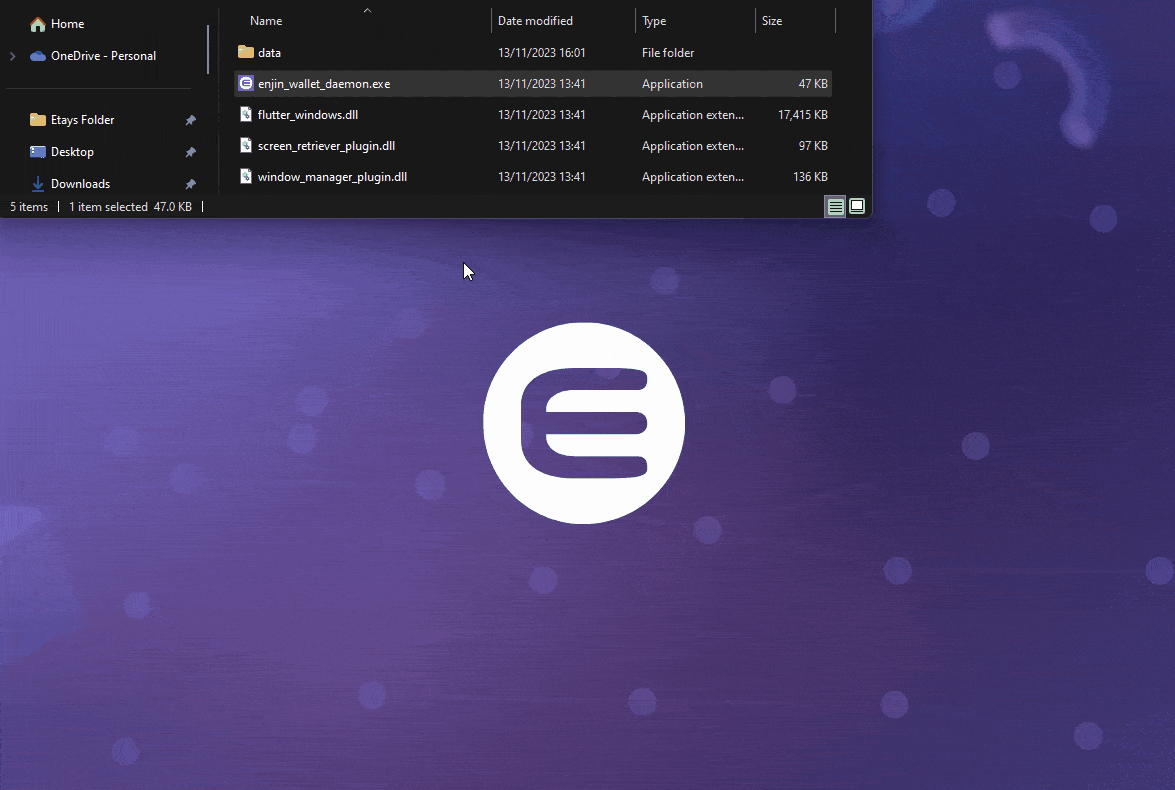Switch to large thumbnails view in status bar
The width and height of the screenshot is (1175, 790).
(x=857, y=206)
